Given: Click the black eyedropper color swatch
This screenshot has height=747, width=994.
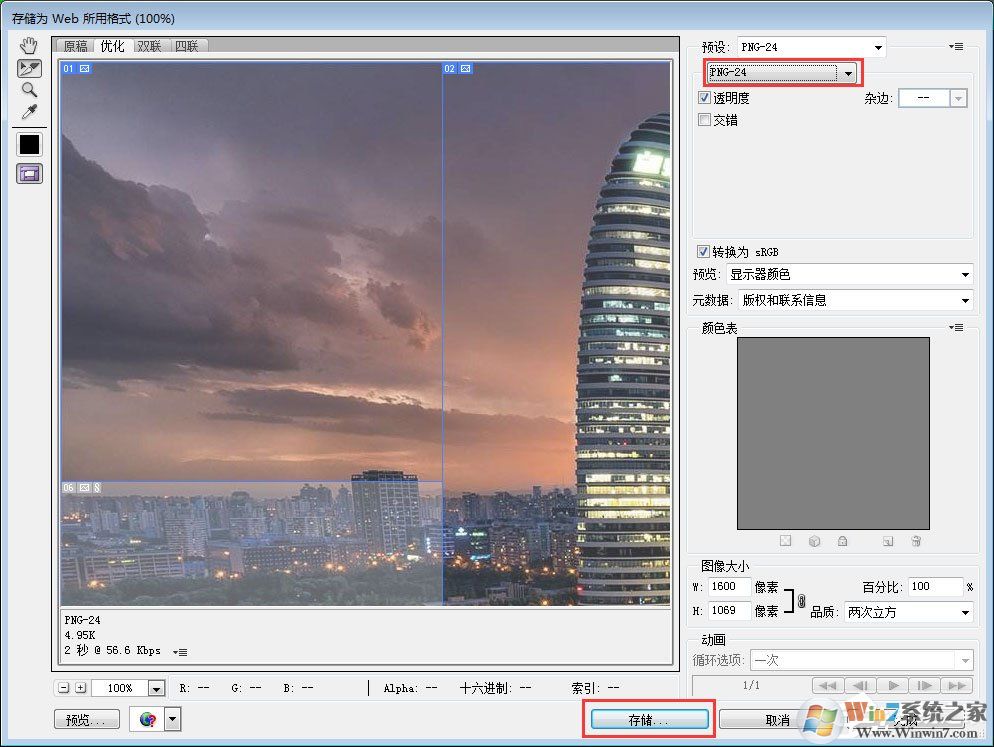Looking at the screenshot, I should [30, 144].
